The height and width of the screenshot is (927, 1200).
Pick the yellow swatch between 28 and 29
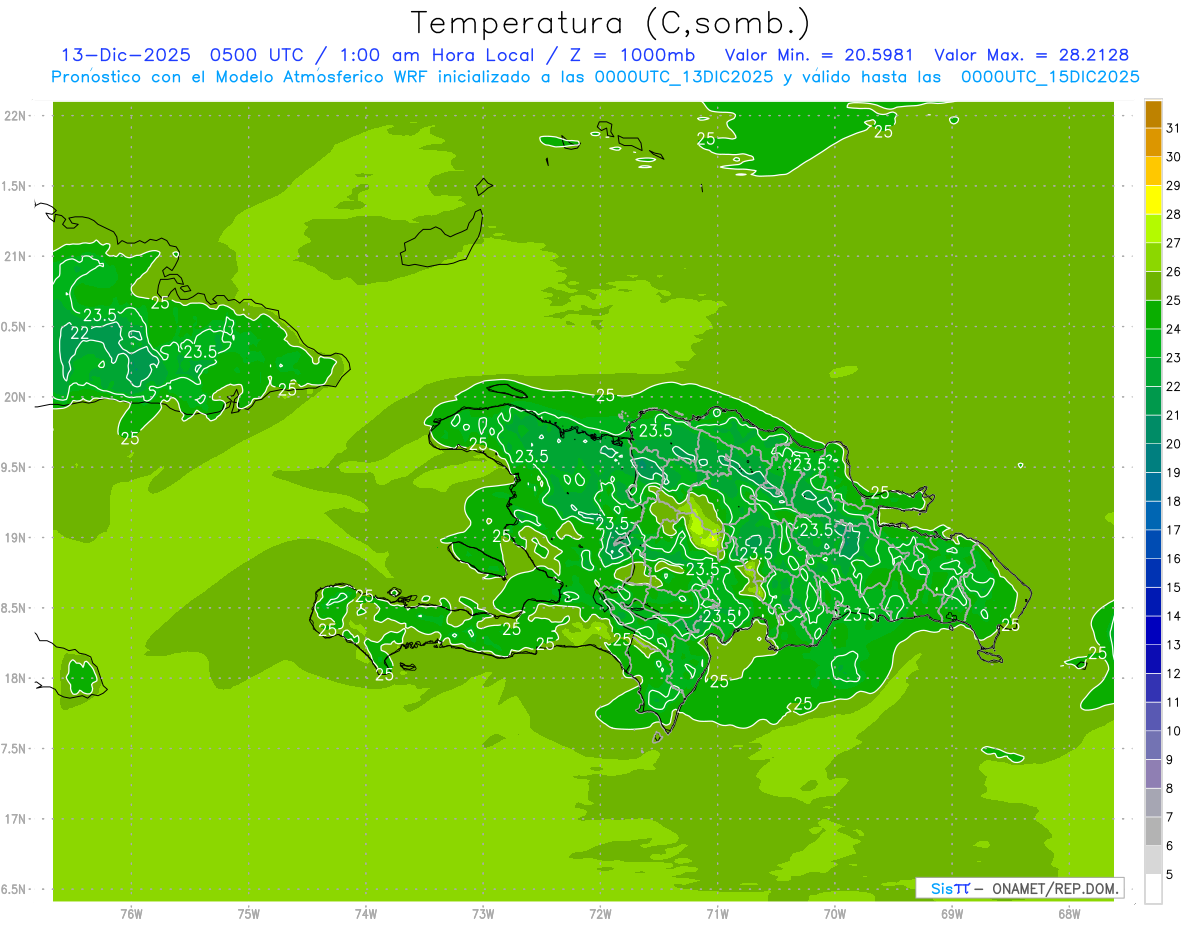(1153, 200)
